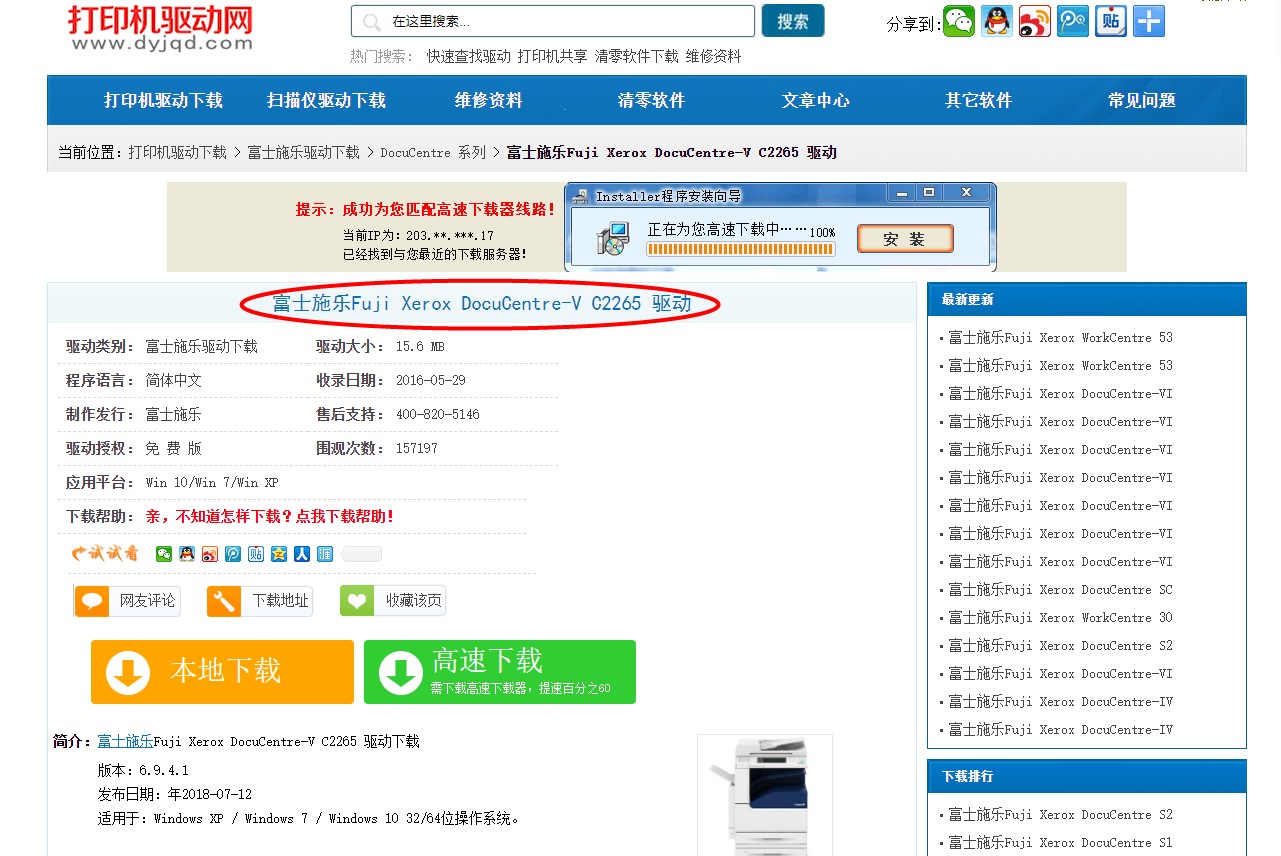This screenshot has height=856, width=1281.
Task: Click the orange 试试看 arrow label
Action: (105, 553)
